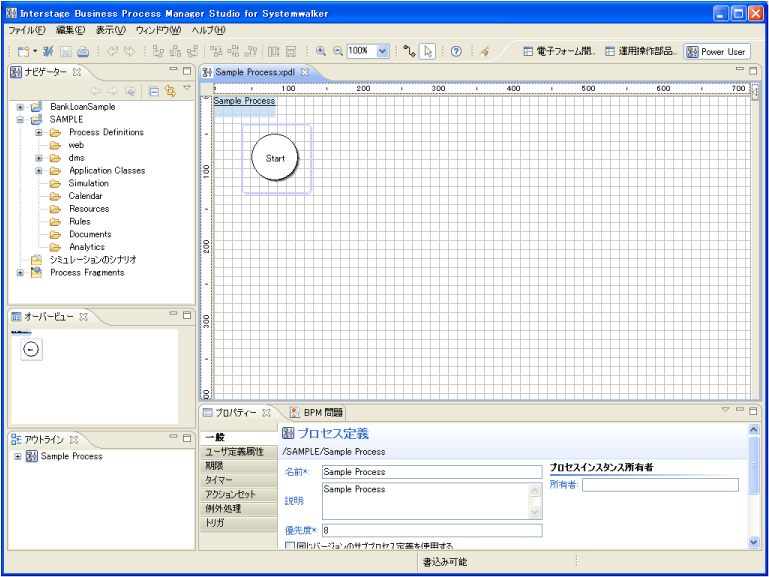Image resolution: width=769 pixels, height=577 pixels.
Task: Select the pointer selection tool
Action: pos(428,51)
